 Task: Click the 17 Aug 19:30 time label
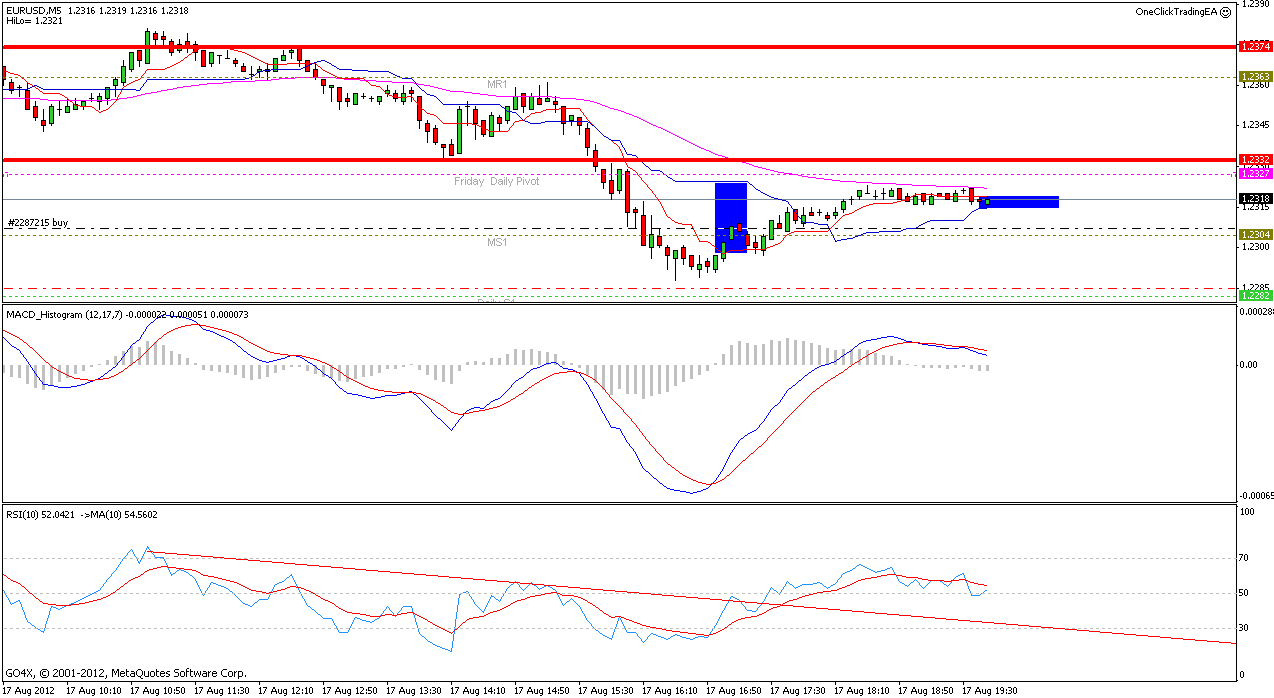[x=989, y=690]
